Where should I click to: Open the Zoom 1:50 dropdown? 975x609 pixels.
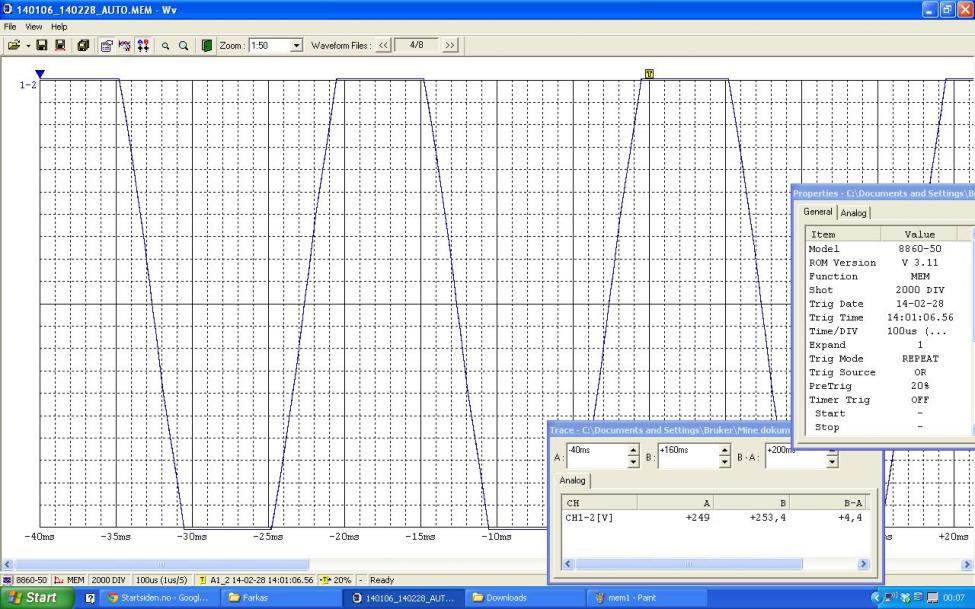coord(295,46)
